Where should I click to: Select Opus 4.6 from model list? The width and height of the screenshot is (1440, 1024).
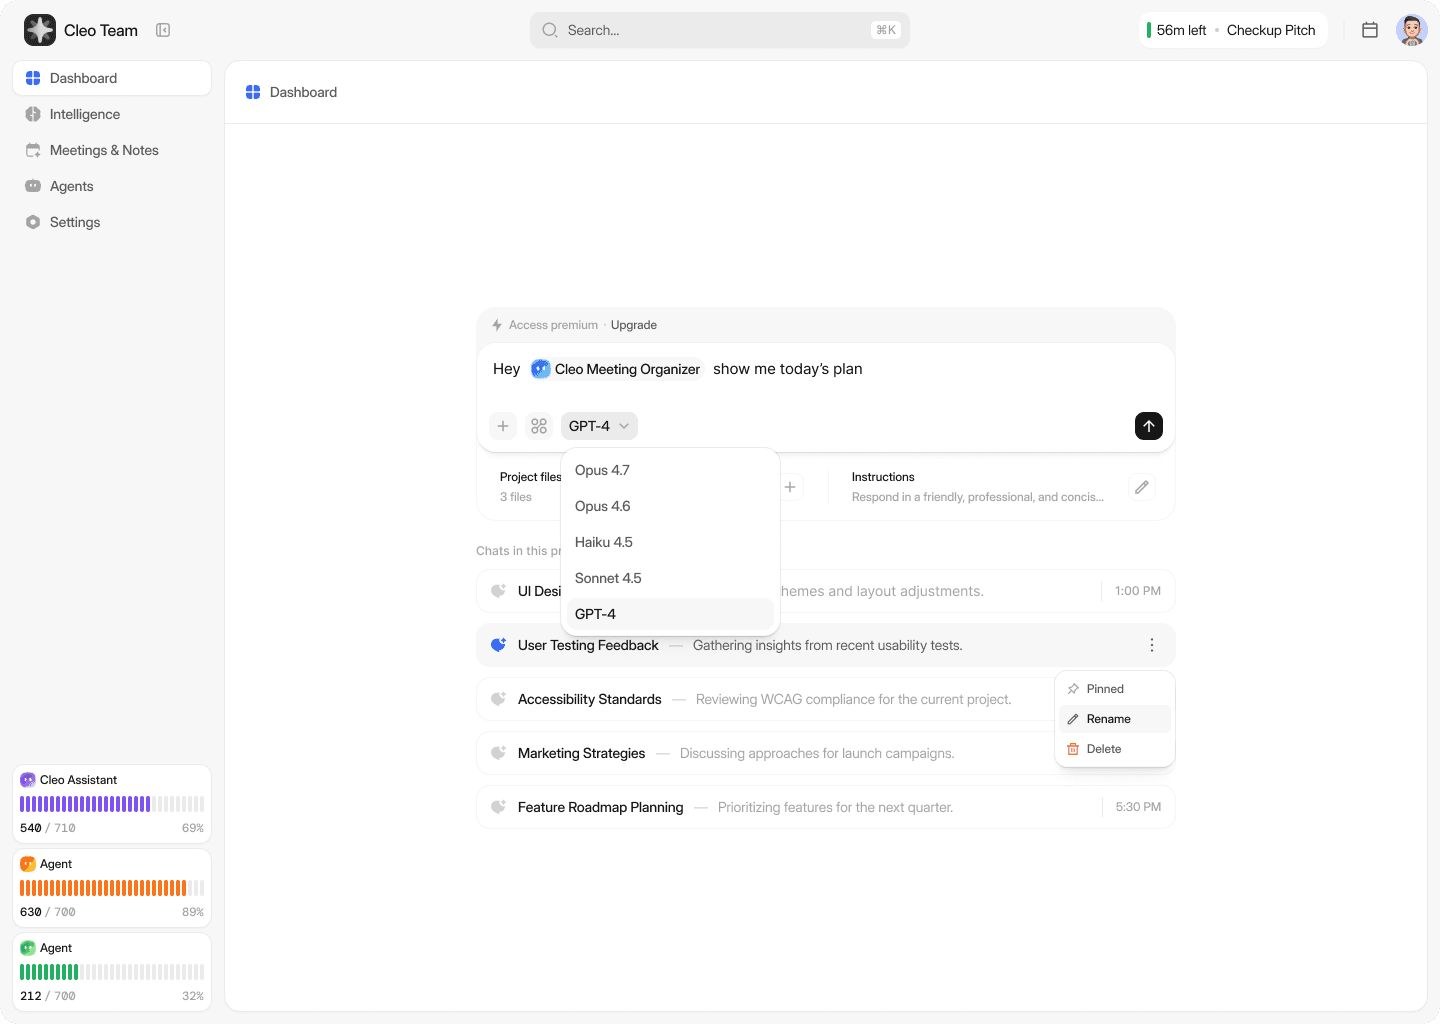click(x=670, y=506)
